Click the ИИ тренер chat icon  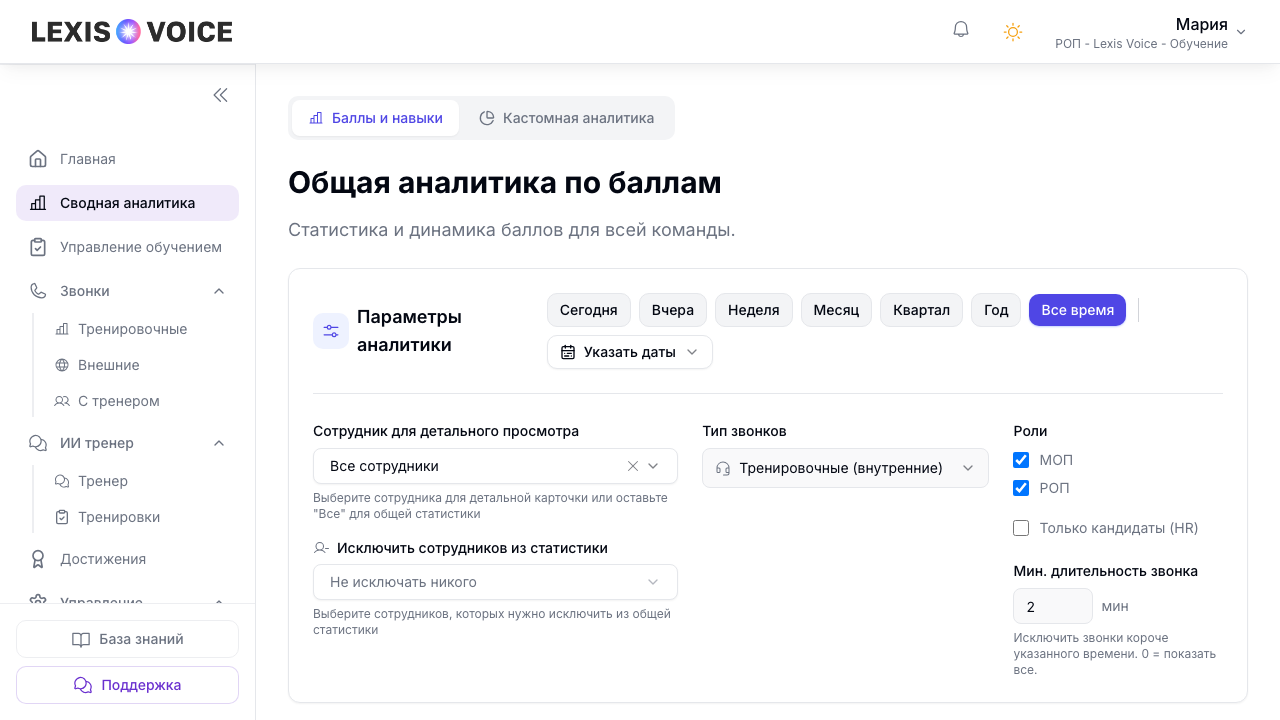coord(38,443)
